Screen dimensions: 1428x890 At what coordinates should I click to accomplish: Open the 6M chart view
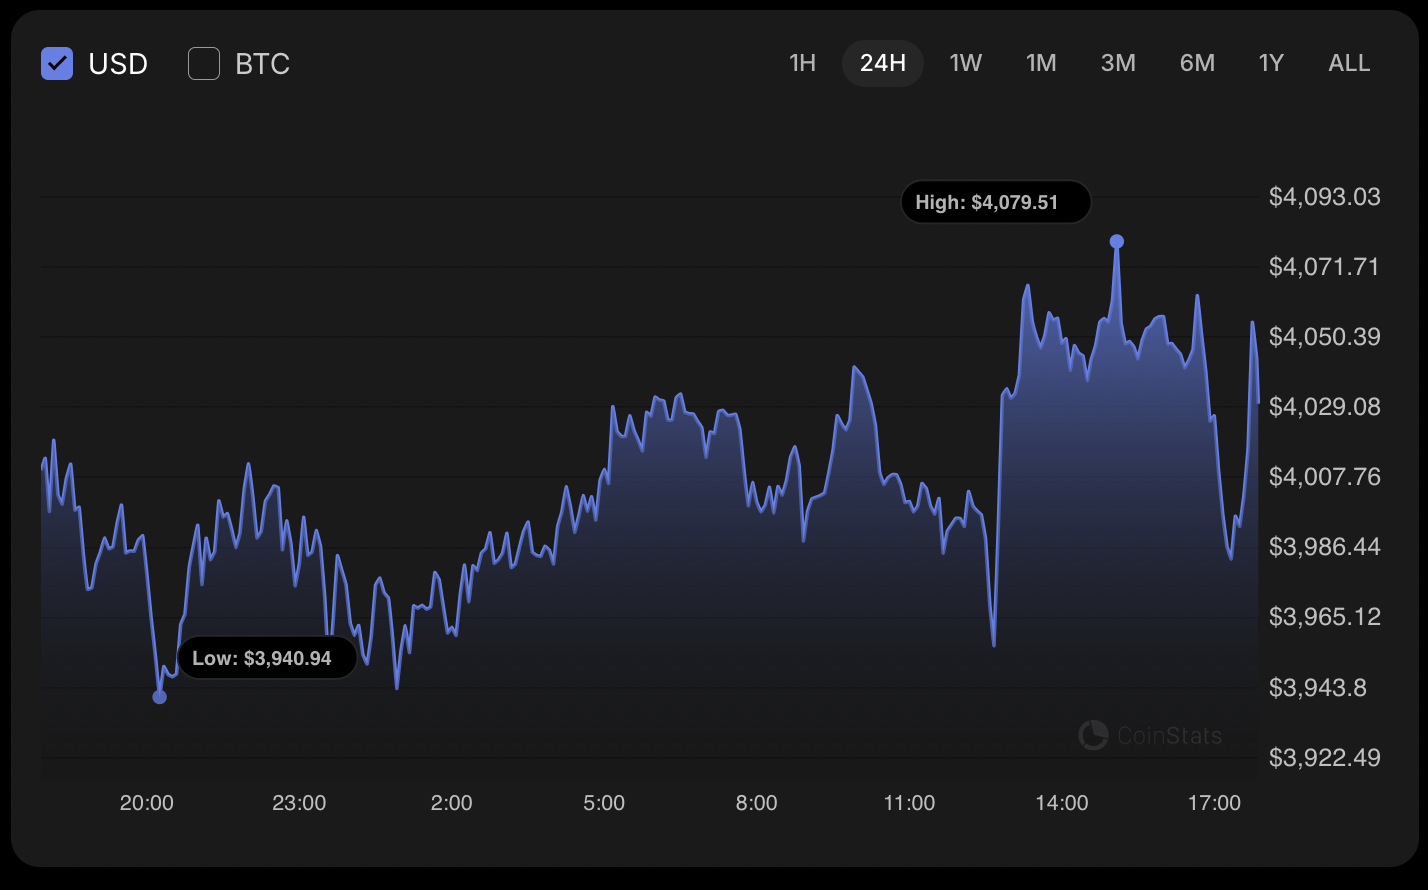tap(1197, 64)
